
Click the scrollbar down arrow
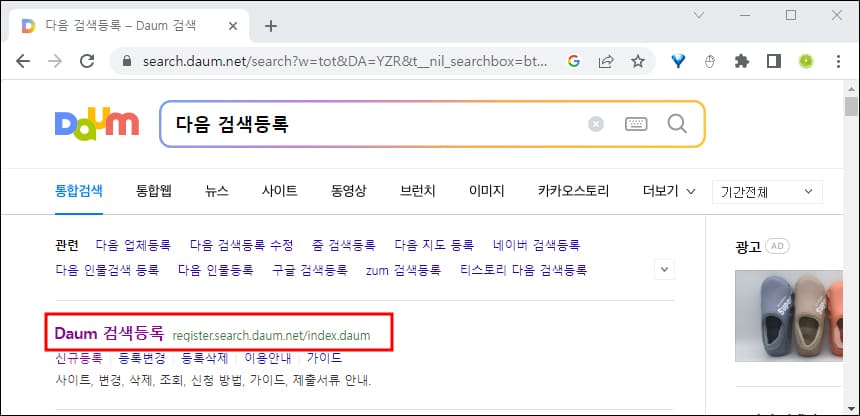[851, 408]
